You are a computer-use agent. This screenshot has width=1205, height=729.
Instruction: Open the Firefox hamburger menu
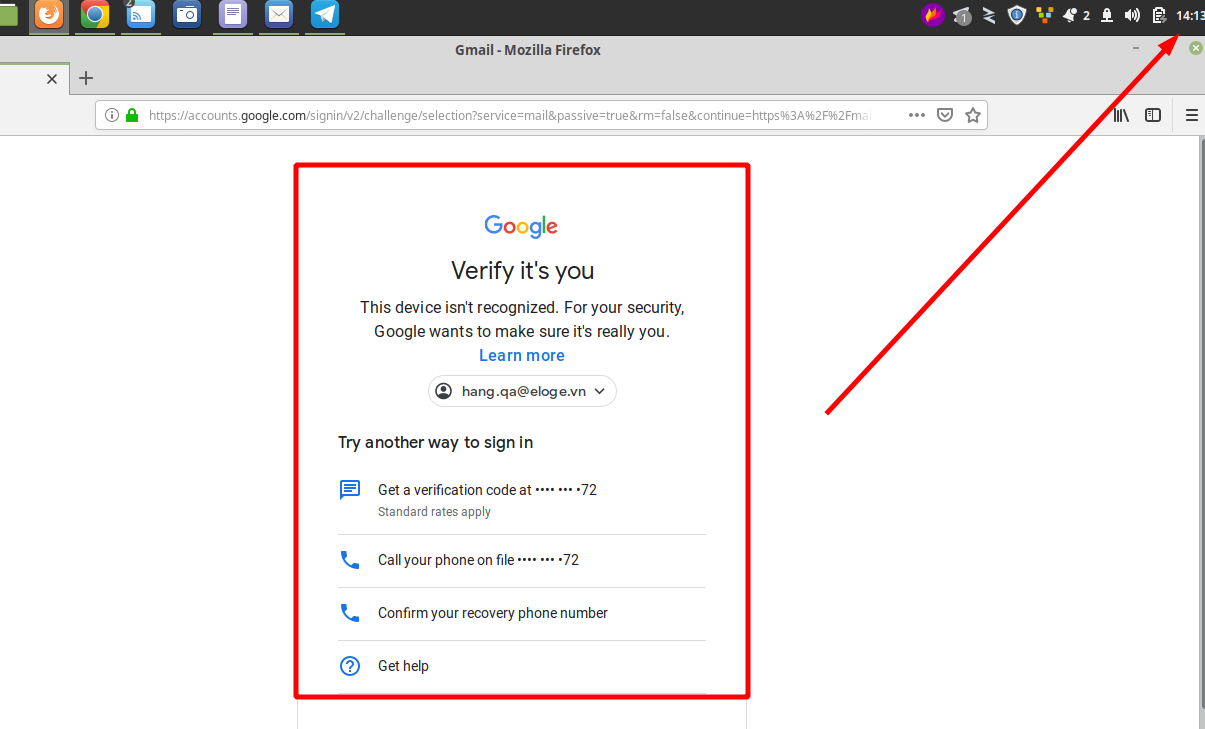point(1191,115)
